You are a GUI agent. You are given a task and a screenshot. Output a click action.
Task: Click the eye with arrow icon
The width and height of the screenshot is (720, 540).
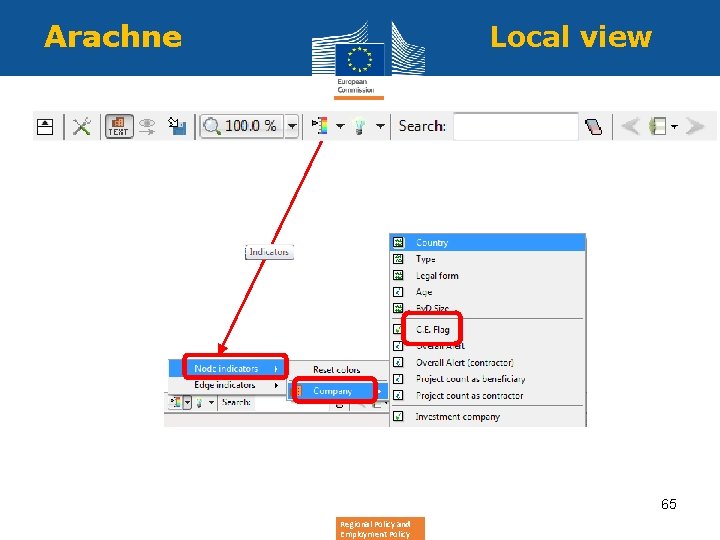pos(147,126)
